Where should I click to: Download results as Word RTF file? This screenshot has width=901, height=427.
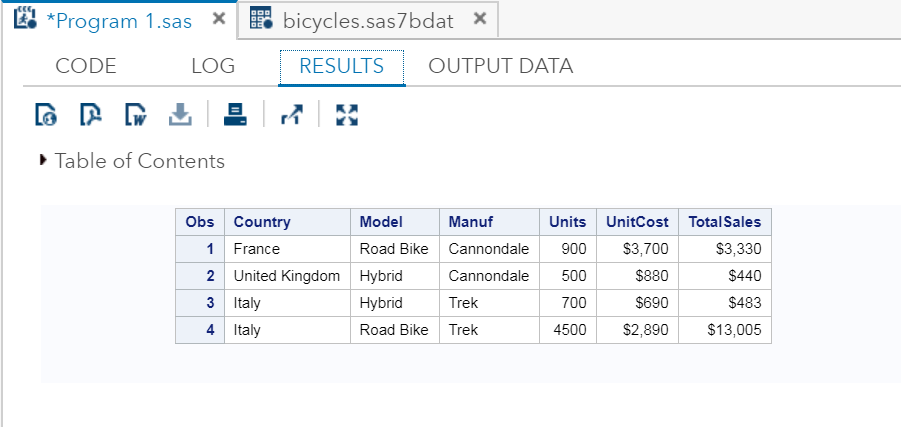tap(135, 116)
